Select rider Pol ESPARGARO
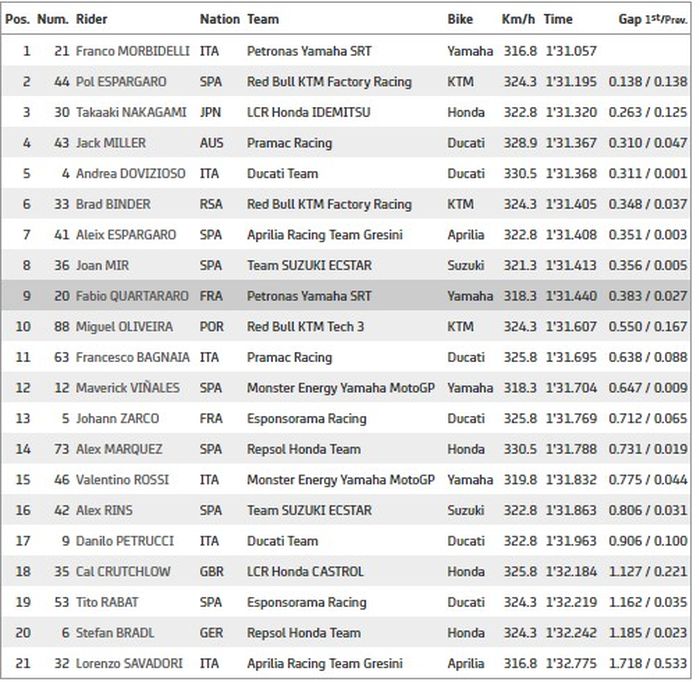Viewport: 700px width, 682px height. pos(121,82)
